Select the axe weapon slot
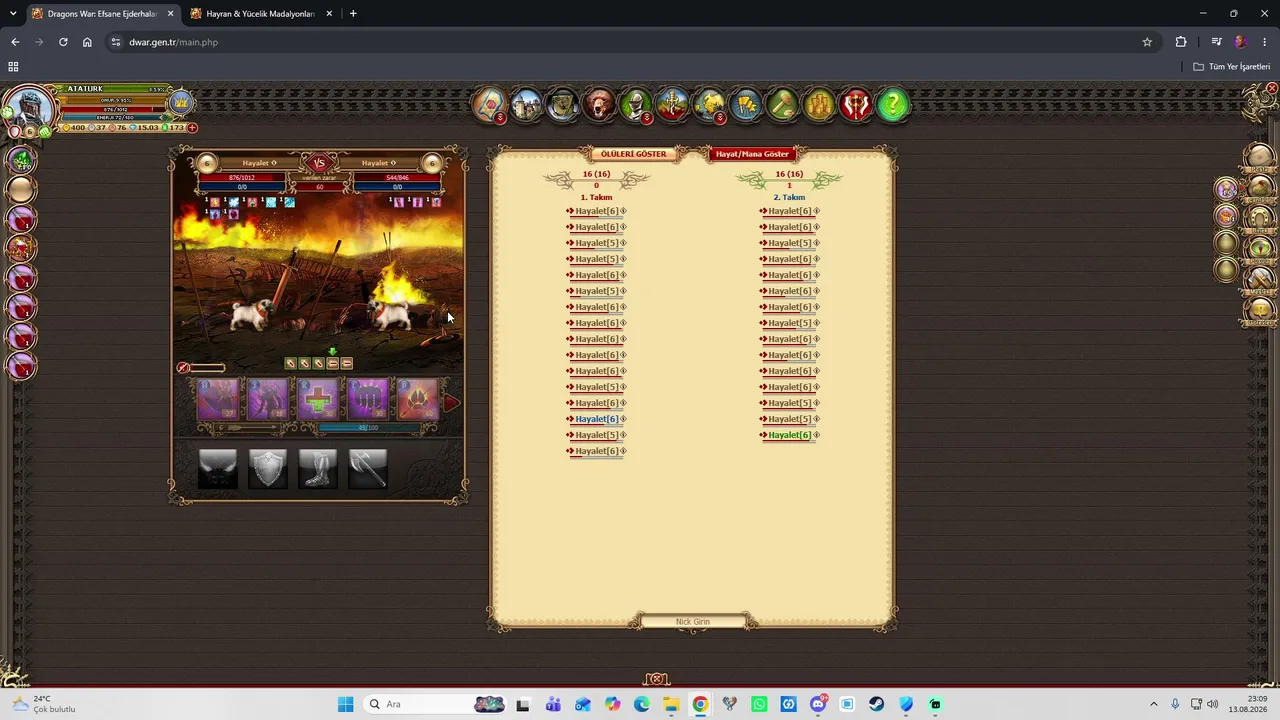 [368, 468]
